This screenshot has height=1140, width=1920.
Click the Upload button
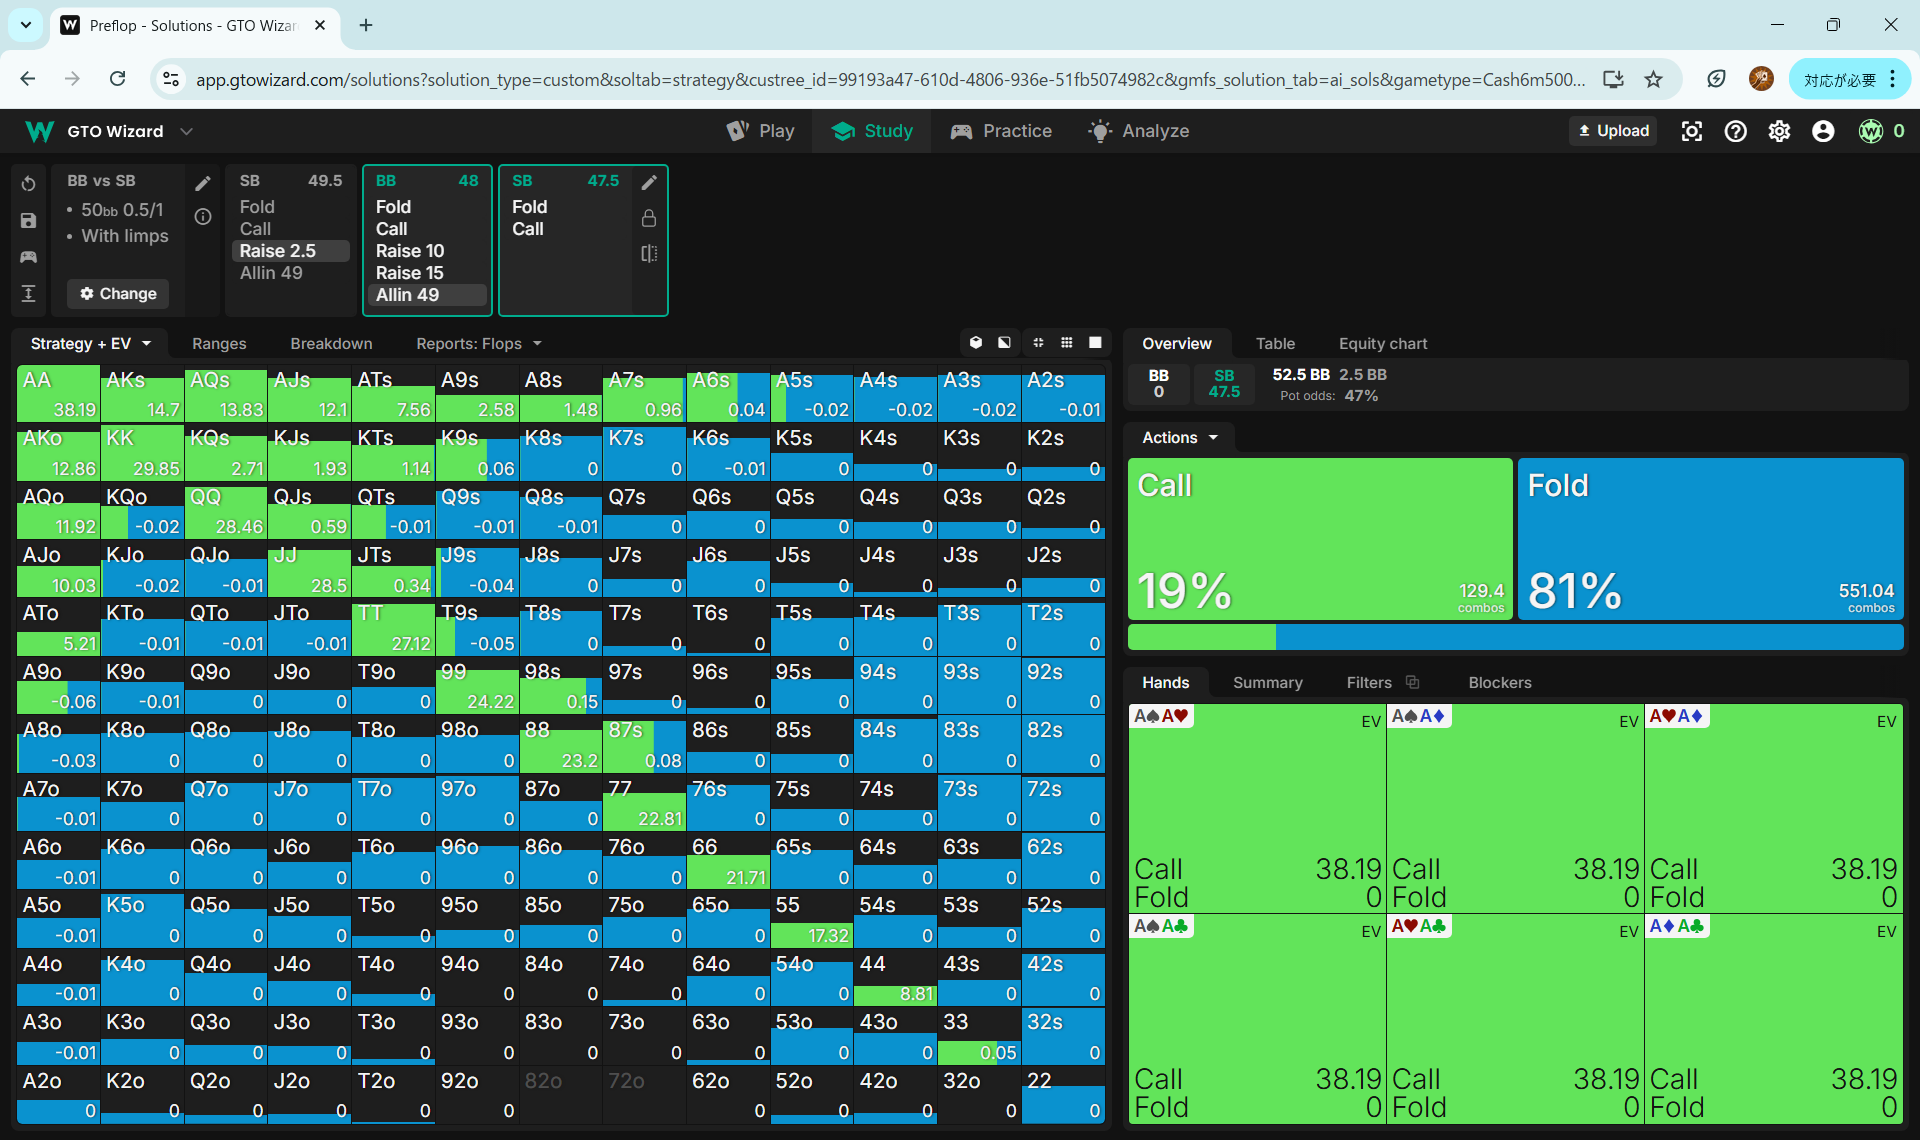1613,131
